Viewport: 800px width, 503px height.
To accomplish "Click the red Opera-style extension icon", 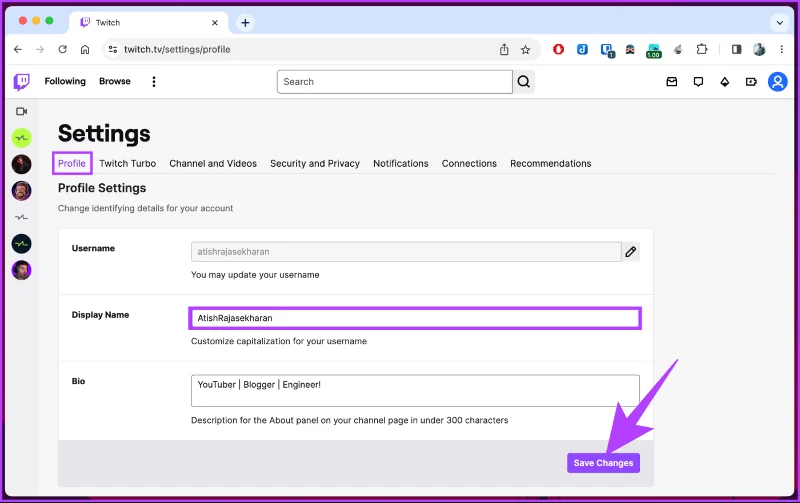I will pos(558,49).
